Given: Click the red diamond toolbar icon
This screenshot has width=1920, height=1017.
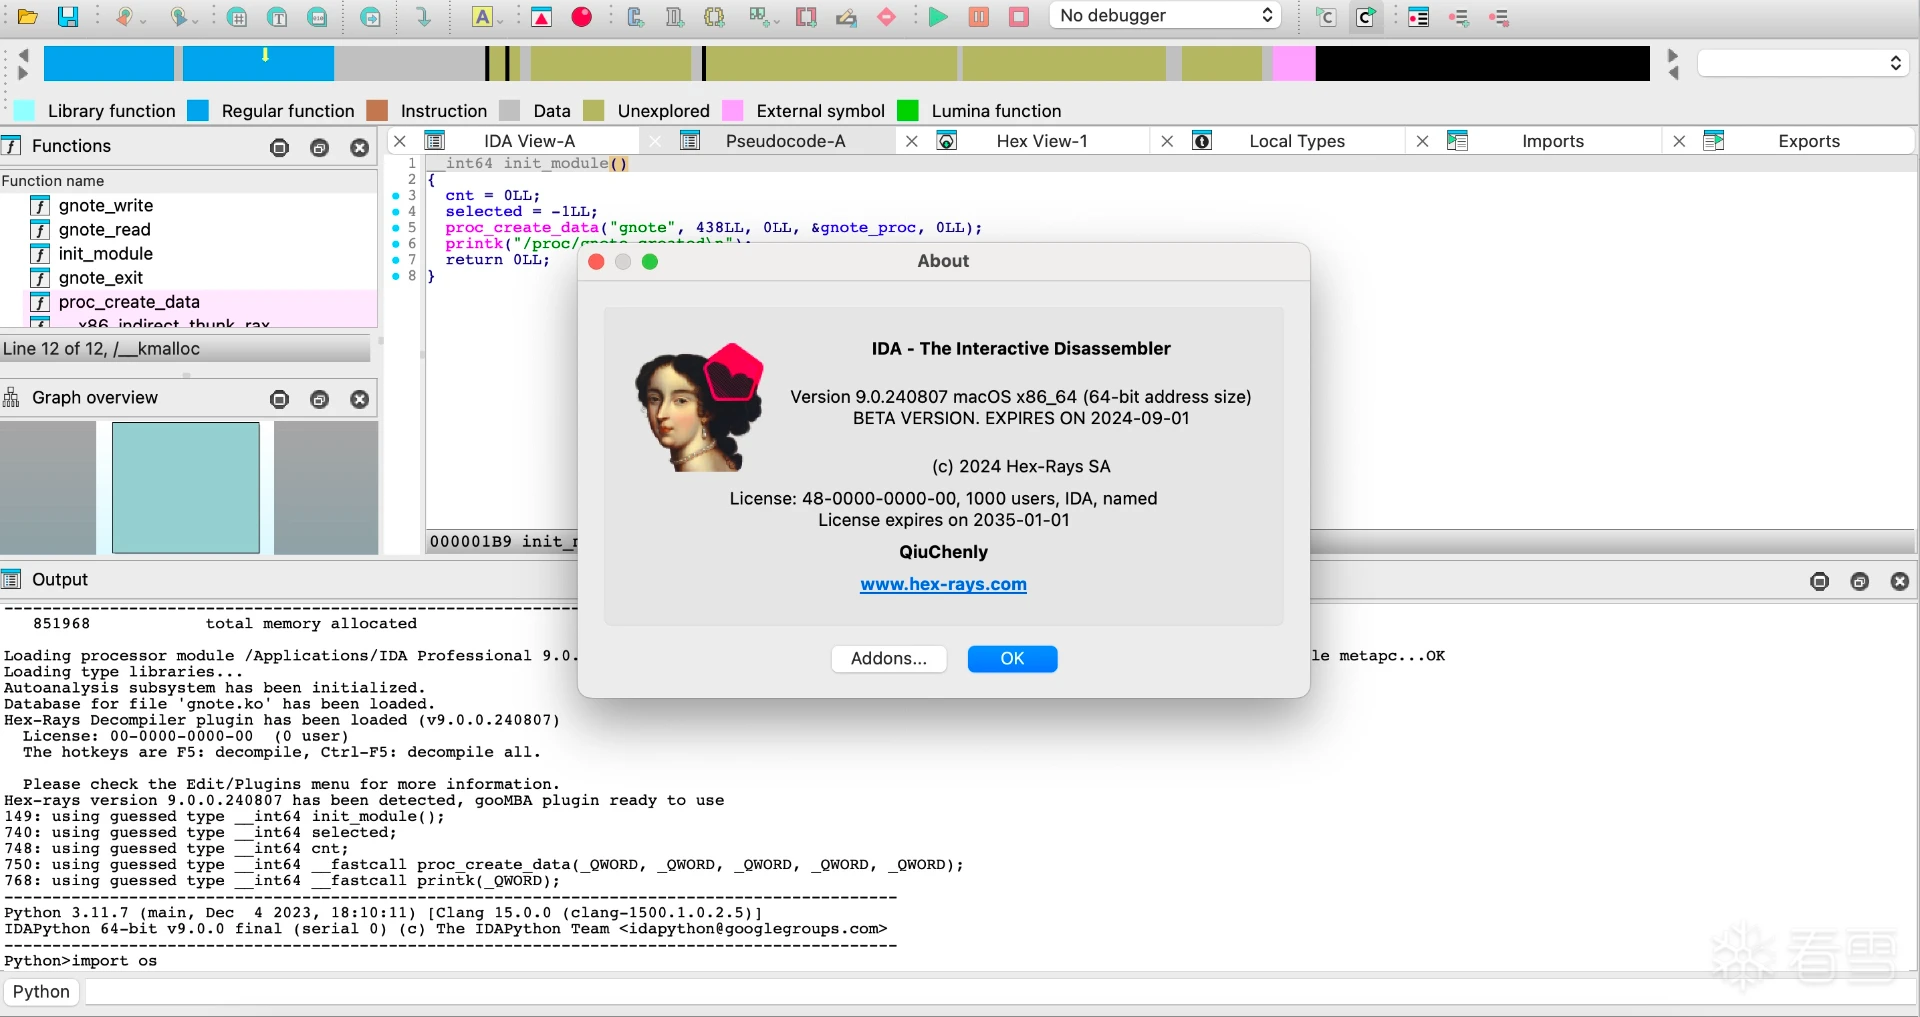Looking at the screenshot, I should click(x=886, y=17).
